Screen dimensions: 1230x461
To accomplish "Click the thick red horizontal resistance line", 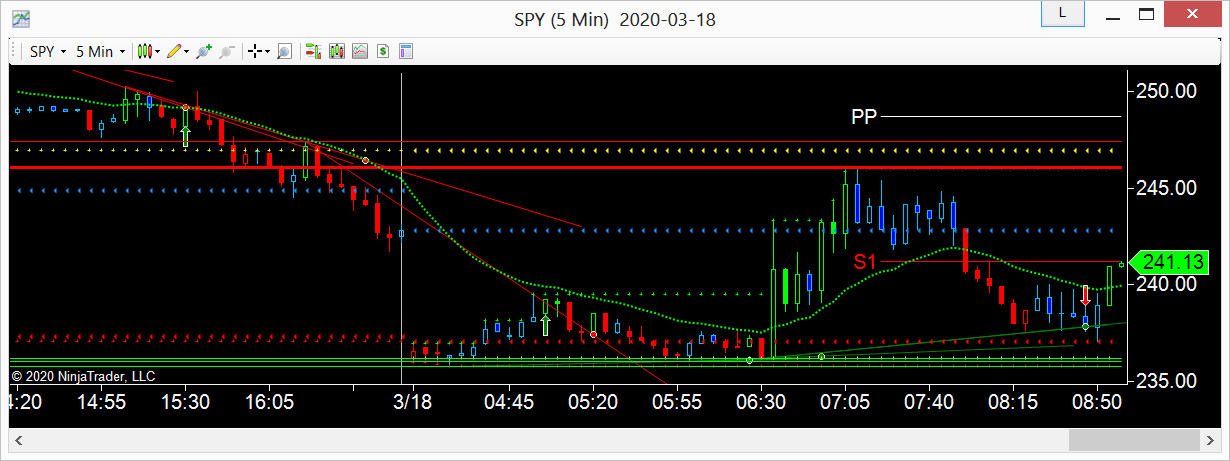I will 565,168.
